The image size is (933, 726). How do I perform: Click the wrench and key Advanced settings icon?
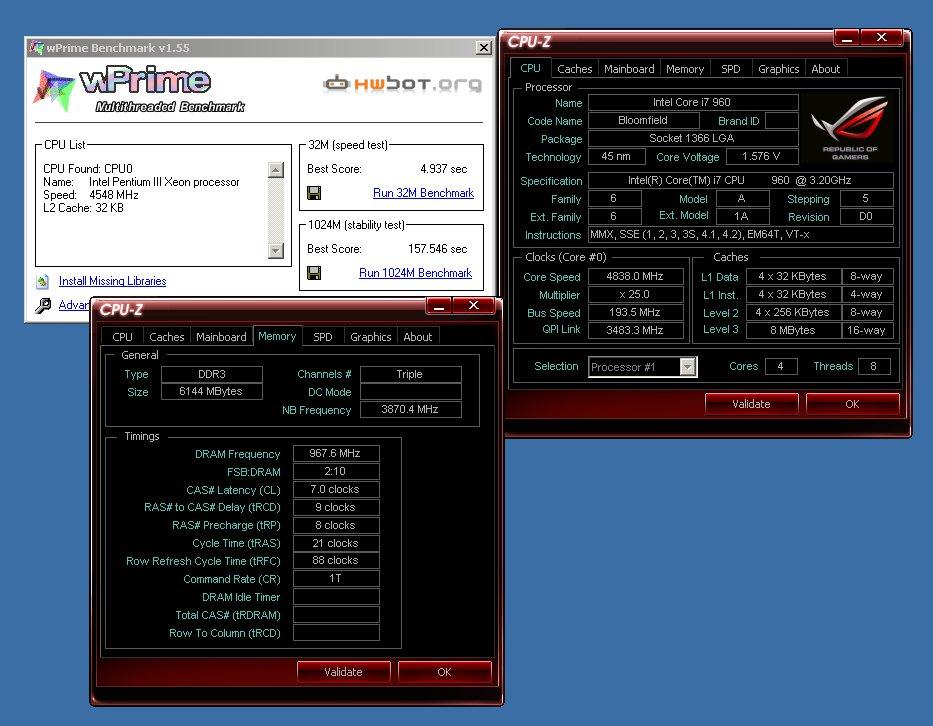[43, 305]
